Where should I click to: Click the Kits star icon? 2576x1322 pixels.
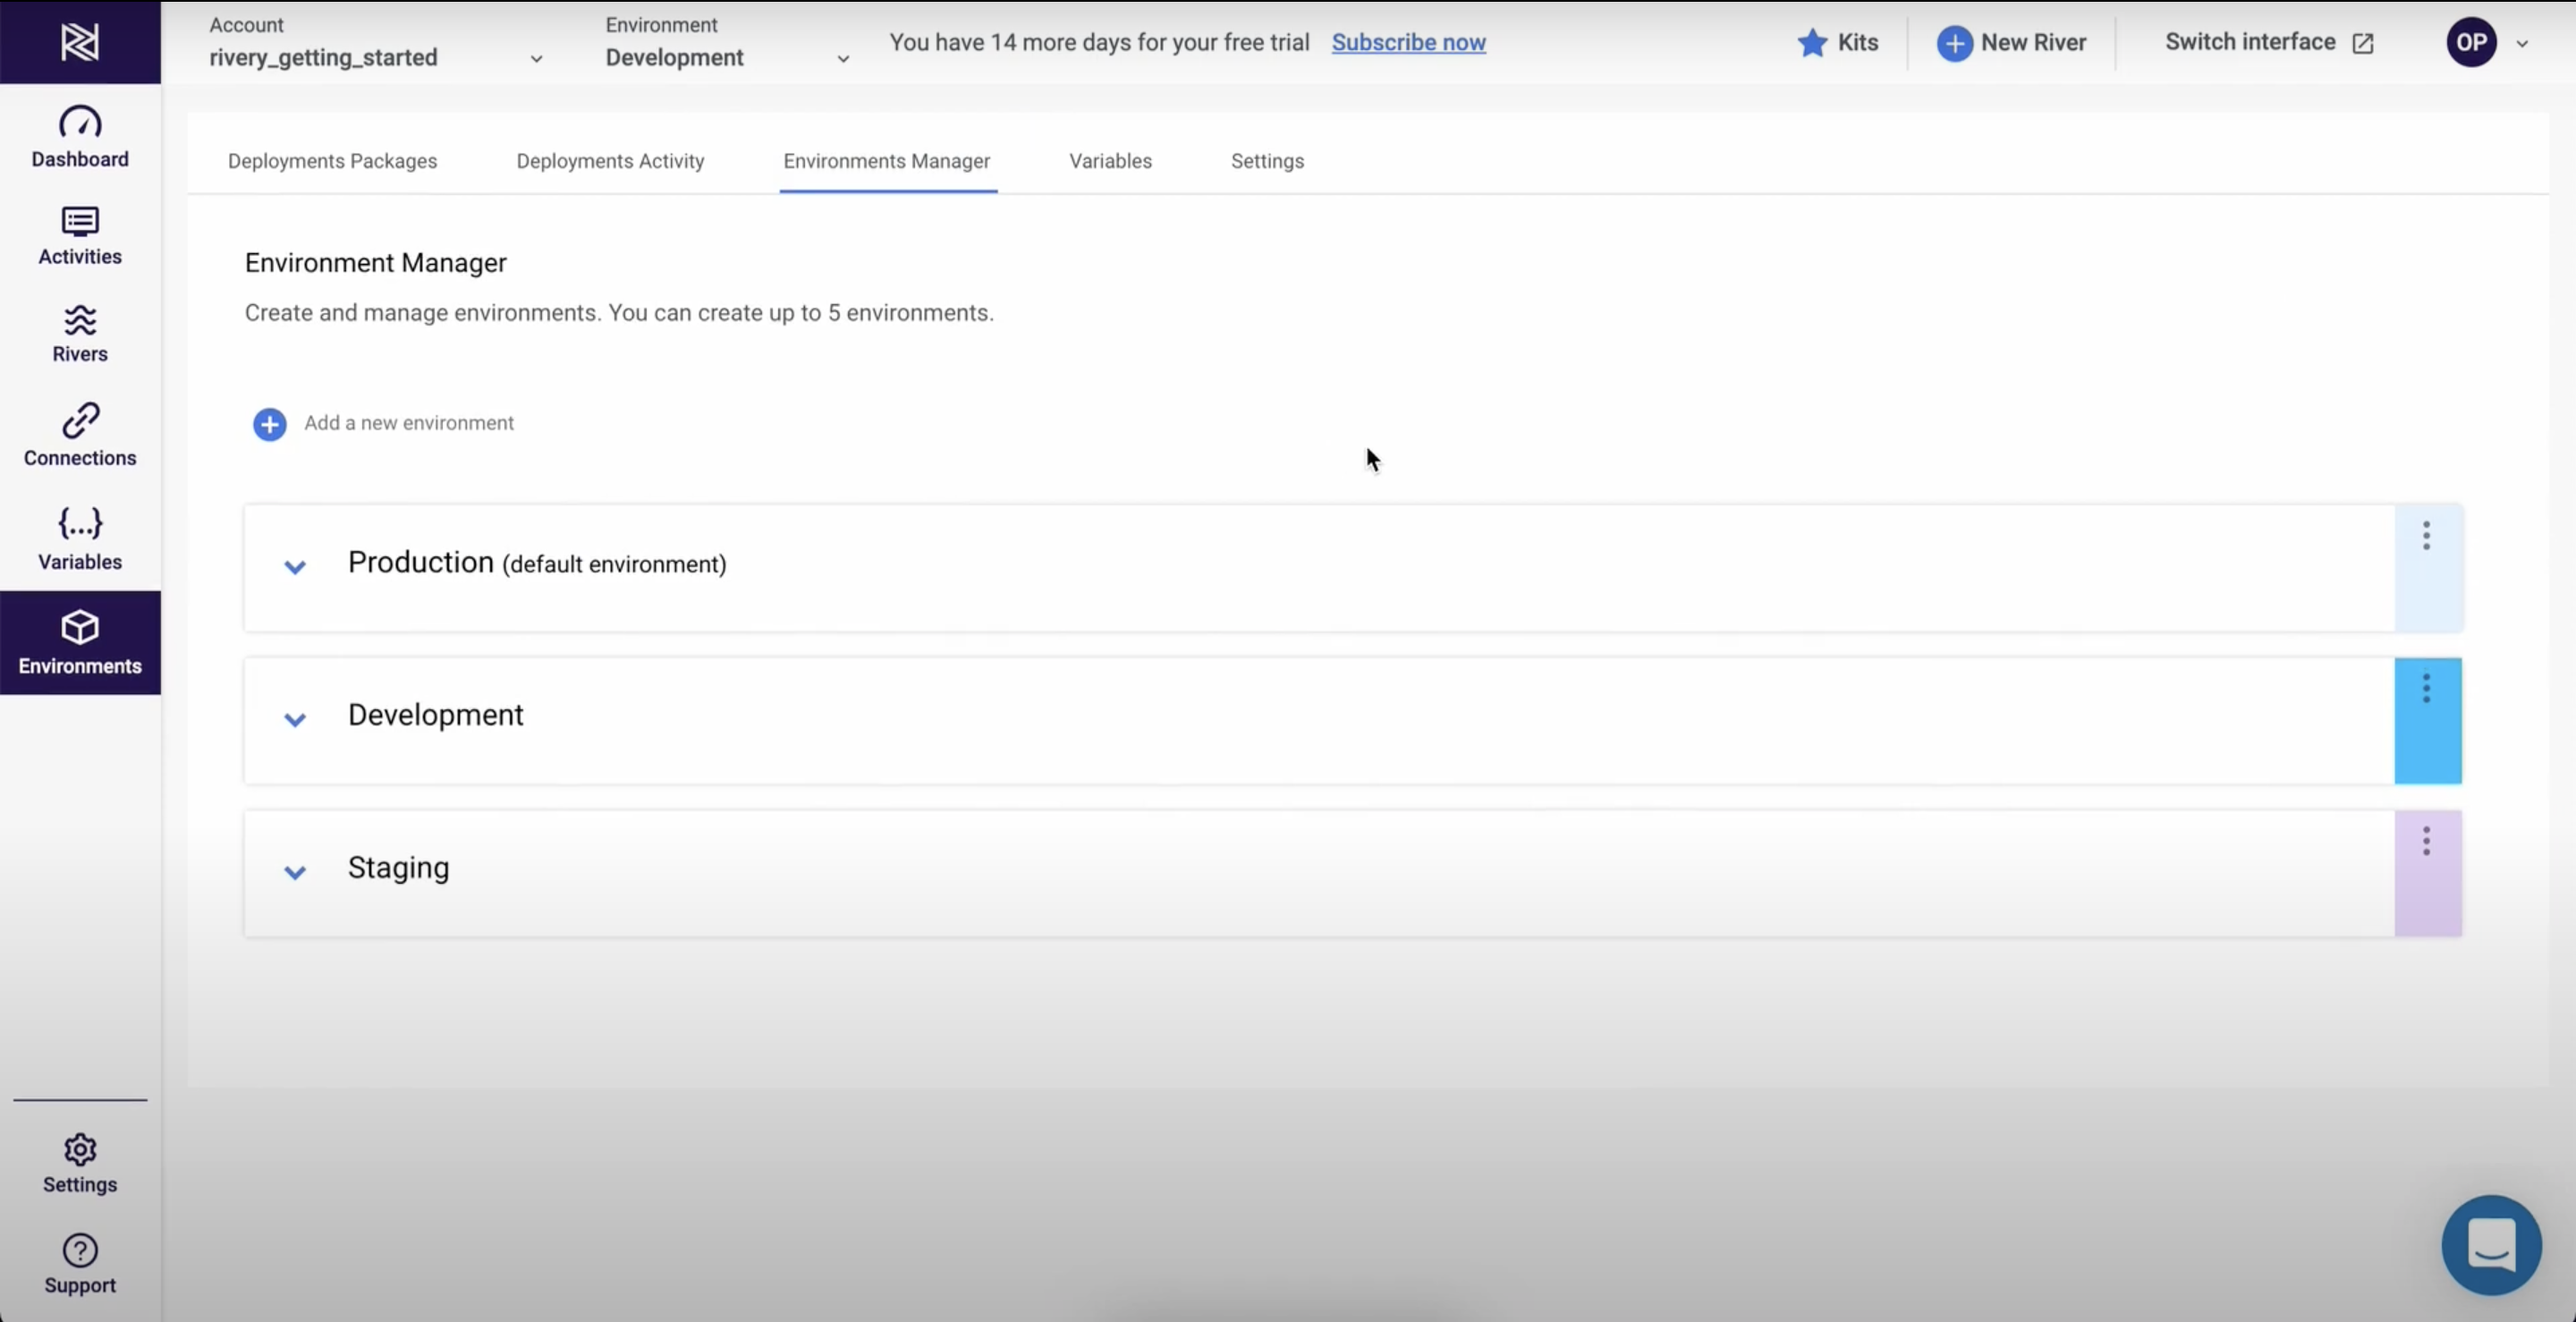tap(1812, 43)
